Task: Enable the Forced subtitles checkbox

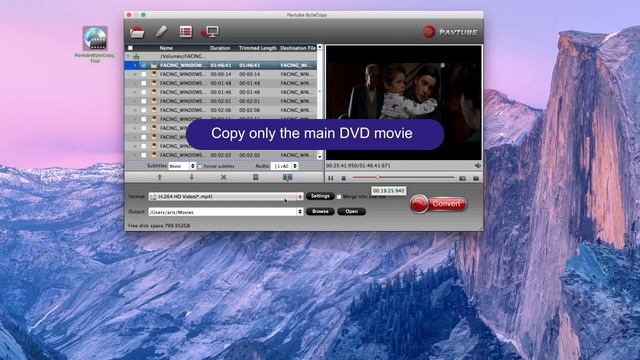Action: tap(200, 167)
